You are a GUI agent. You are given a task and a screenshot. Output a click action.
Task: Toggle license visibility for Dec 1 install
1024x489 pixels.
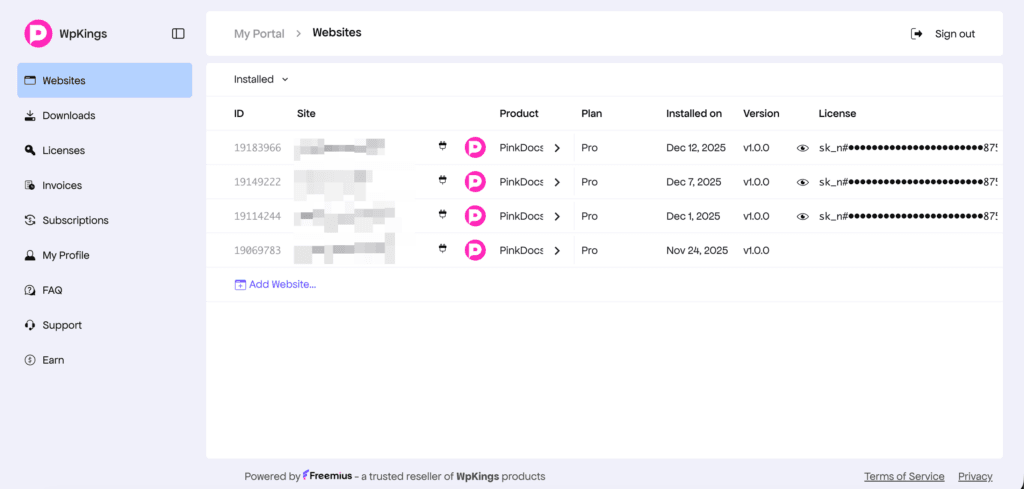point(802,216)
